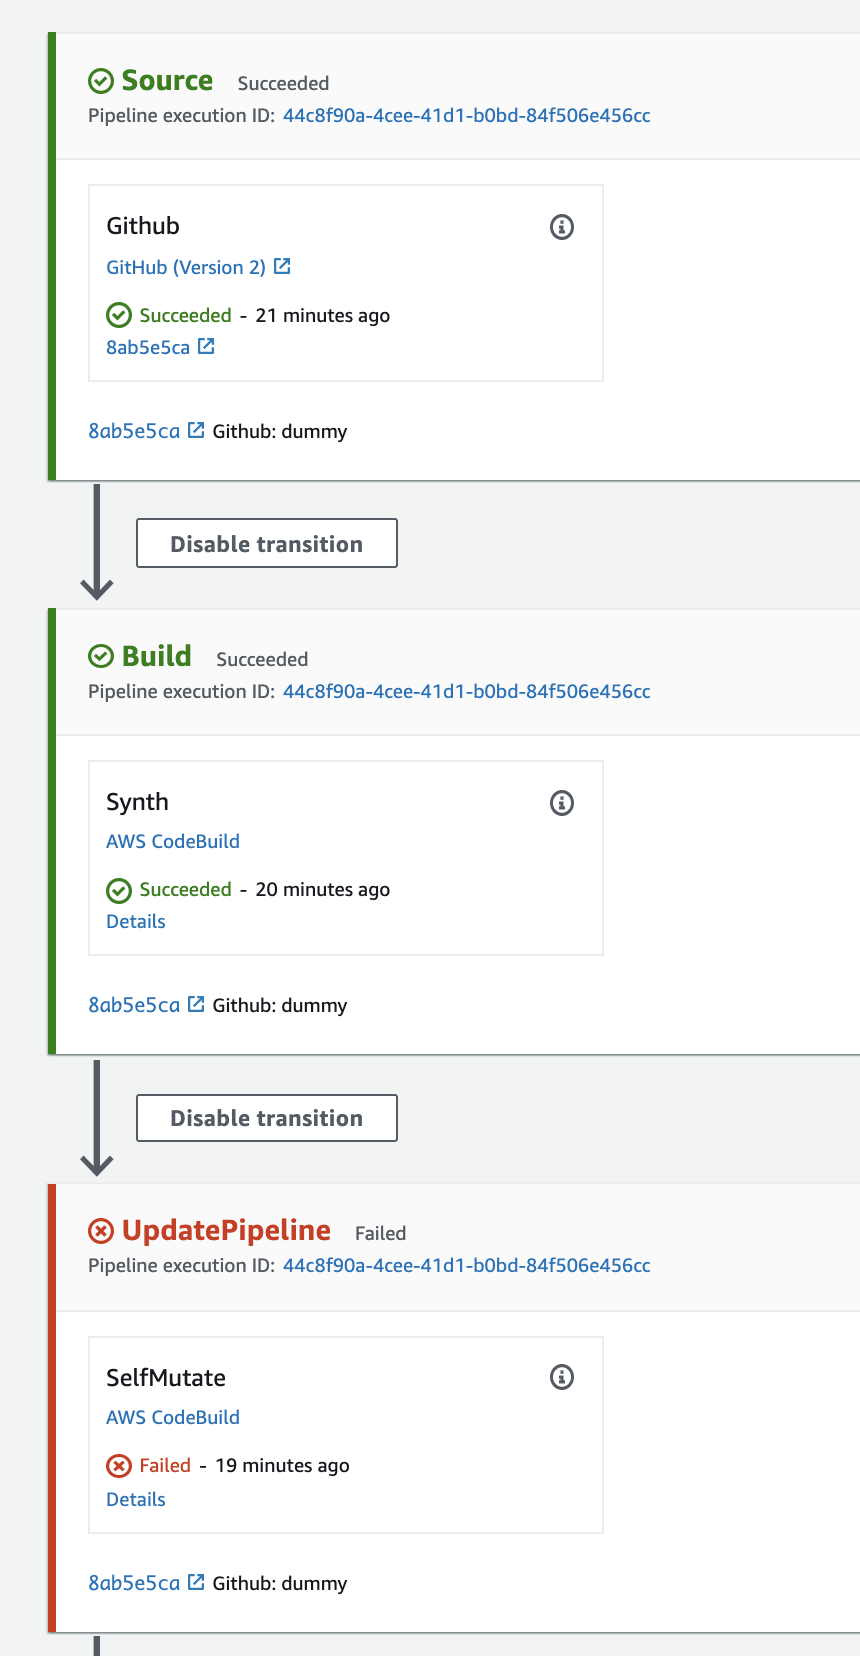Open info icon for SelfMutate action
This screenshot has width=860, height=1656.
click(562, 1377)
